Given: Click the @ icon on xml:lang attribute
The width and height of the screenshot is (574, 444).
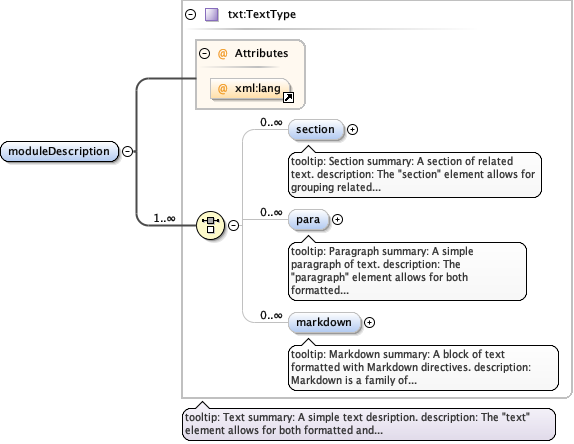Looking at the screenshot, I should 222,89.
